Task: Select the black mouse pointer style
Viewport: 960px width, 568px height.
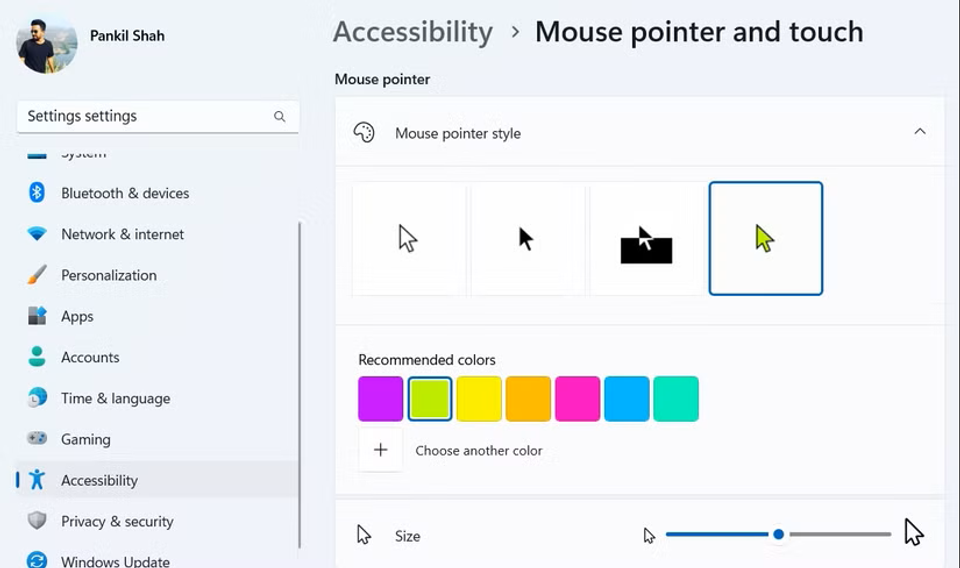Action: tap(527, 239)
